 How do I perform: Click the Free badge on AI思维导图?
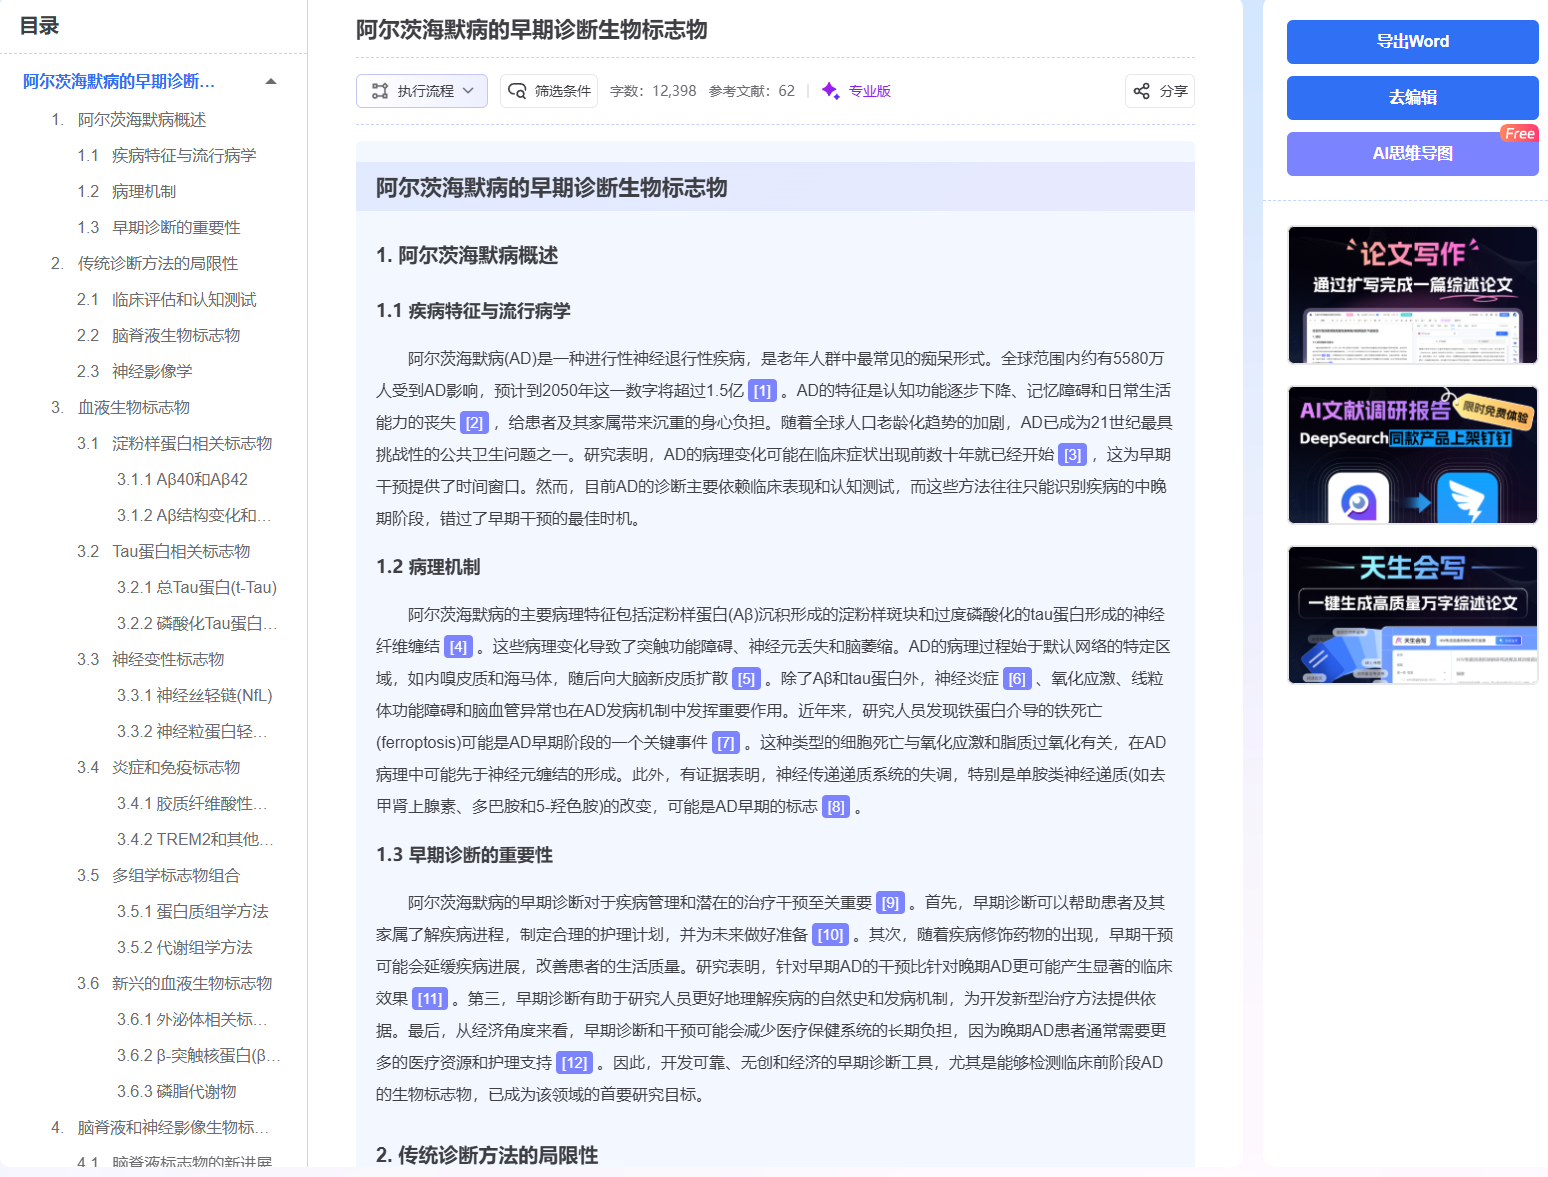click(1520, 133)
